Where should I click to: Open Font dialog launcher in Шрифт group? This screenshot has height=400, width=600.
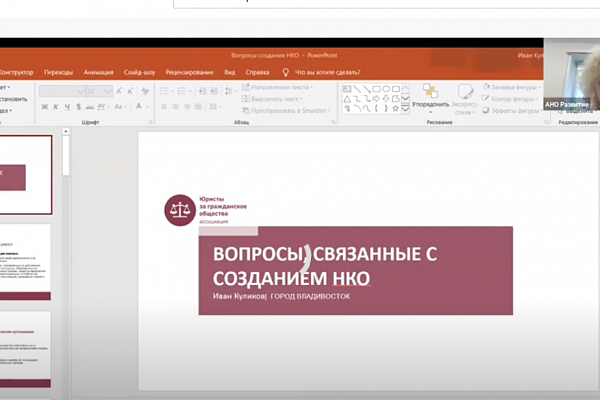[x=150, y=122]
